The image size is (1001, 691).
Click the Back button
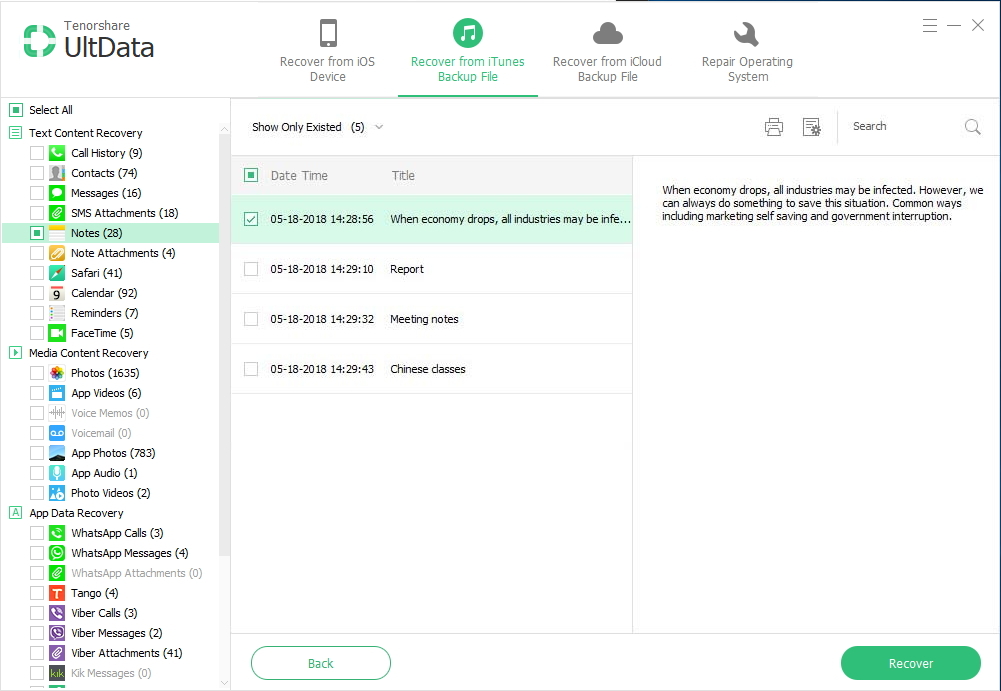(x=320, y=663)
